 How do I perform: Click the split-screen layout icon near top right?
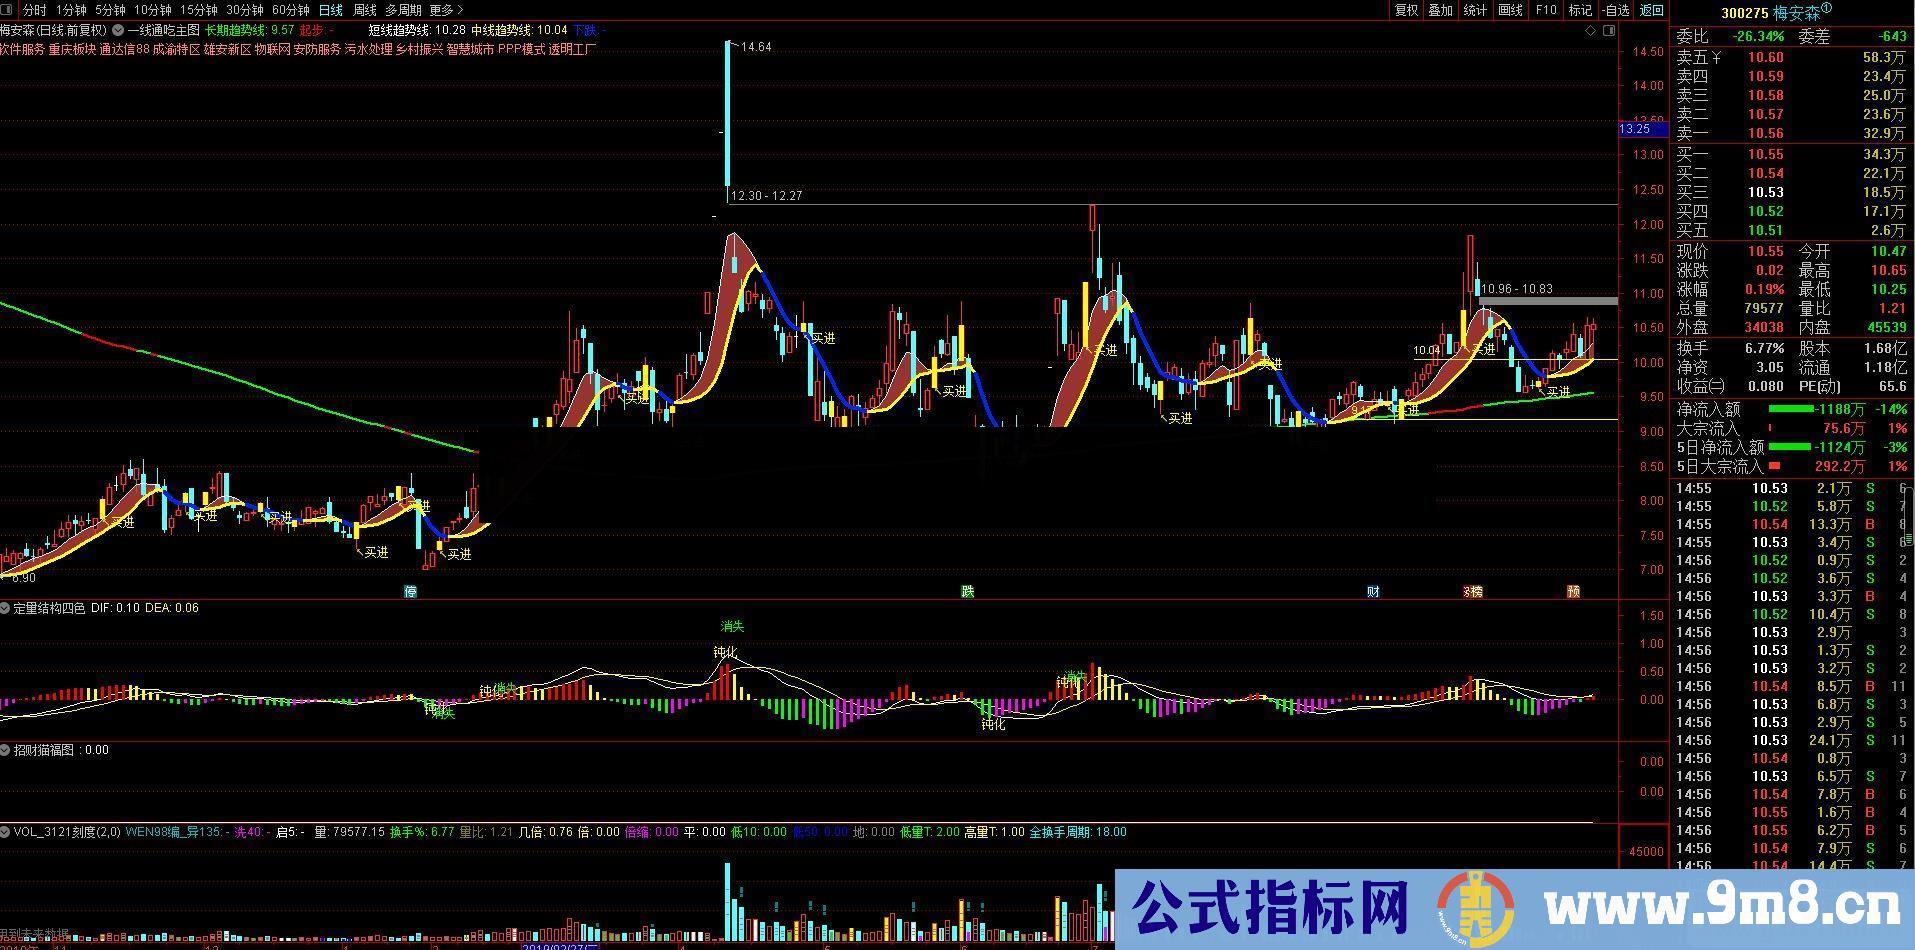pyautogui.click(x=1611, y=31)
